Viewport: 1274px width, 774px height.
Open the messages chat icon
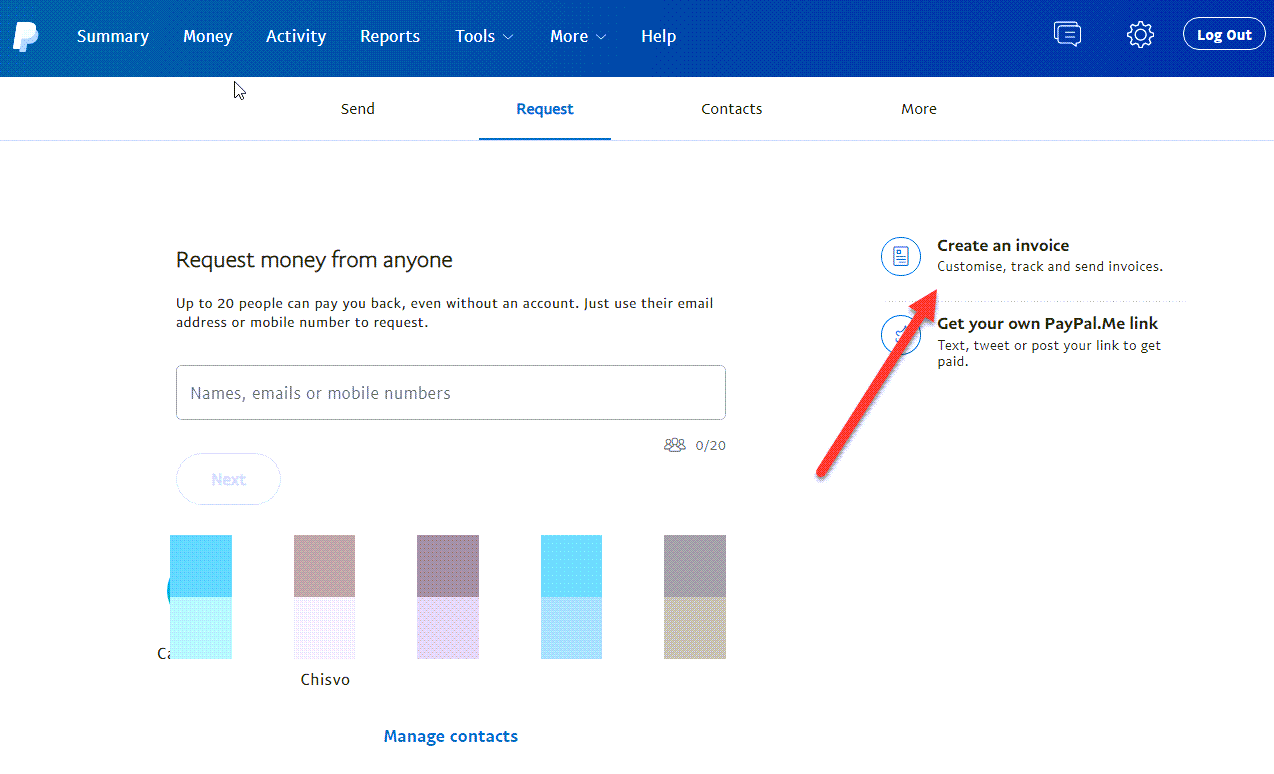click(x=1067, y=34)
